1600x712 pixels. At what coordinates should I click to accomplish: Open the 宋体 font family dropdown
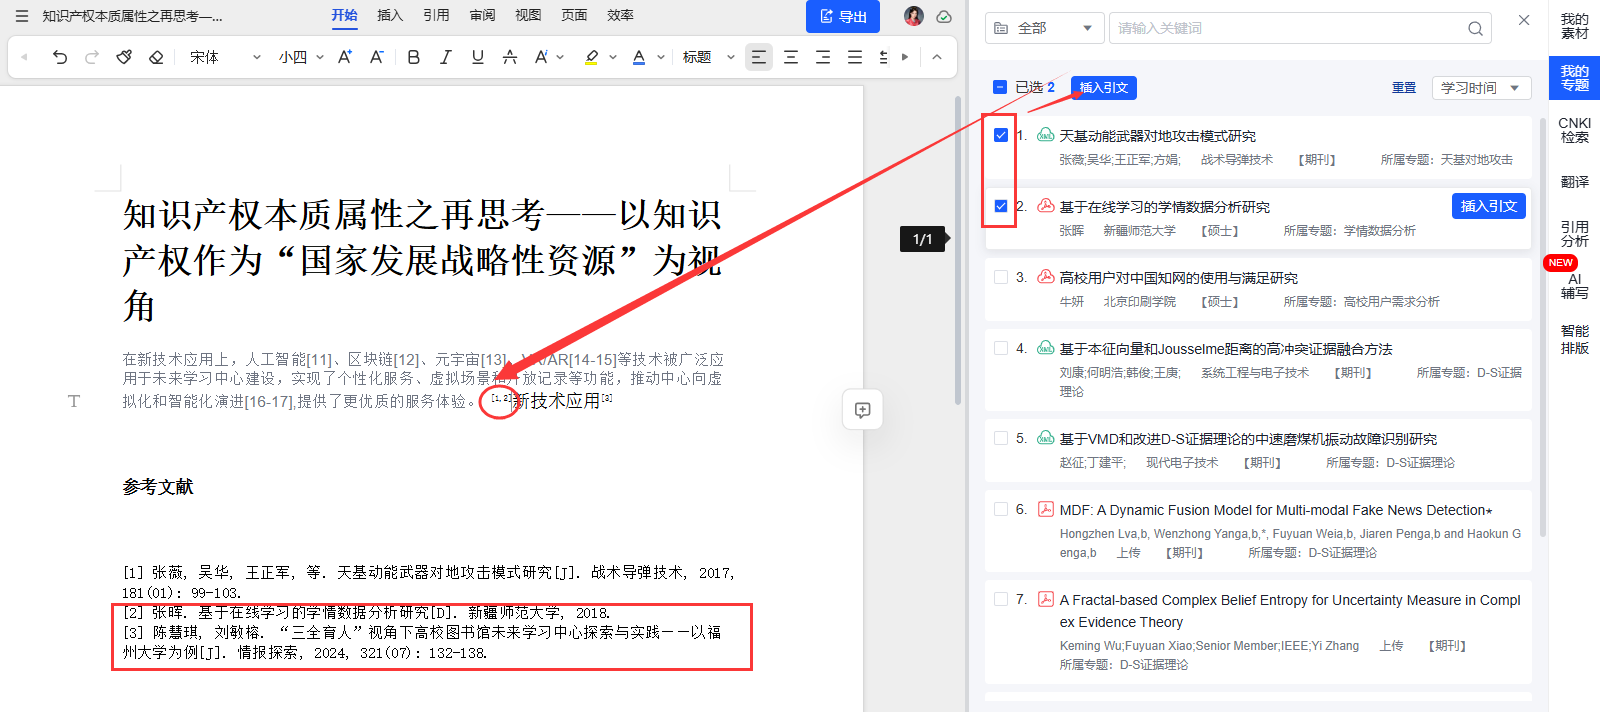225,57
